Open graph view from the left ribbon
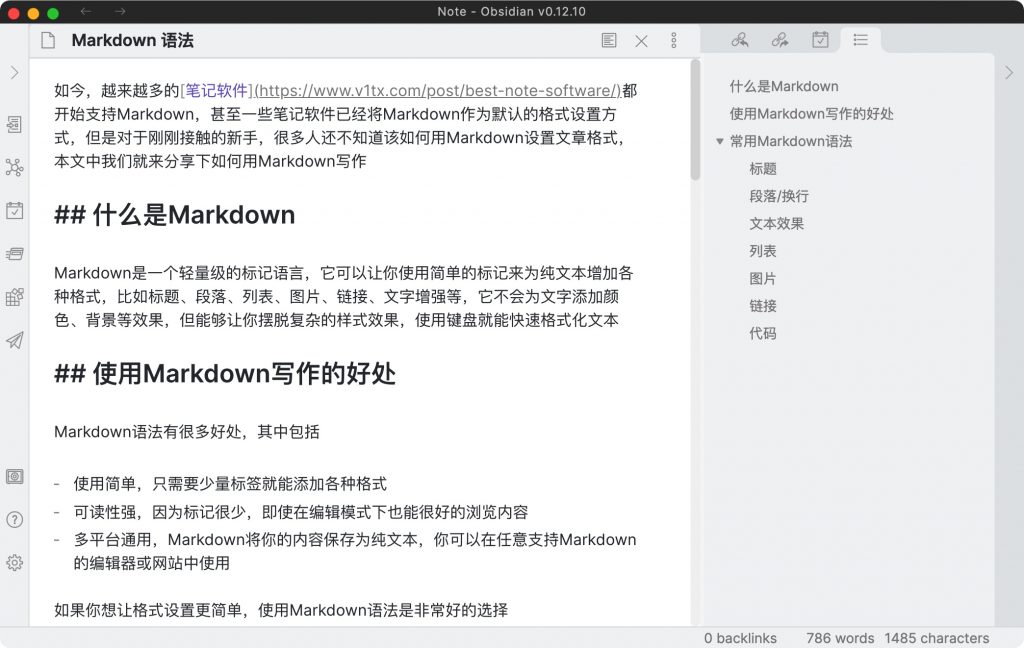The image size is (1024, 648). [14, 167]
